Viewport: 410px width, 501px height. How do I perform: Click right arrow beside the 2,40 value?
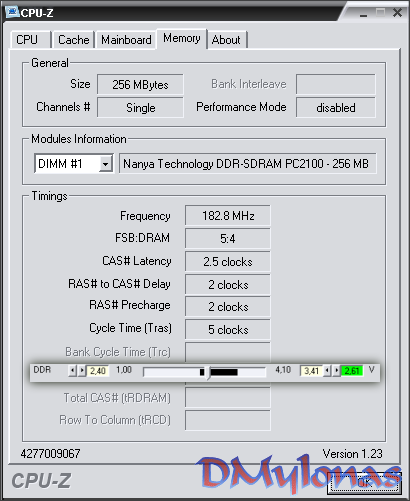pos(81,371)
